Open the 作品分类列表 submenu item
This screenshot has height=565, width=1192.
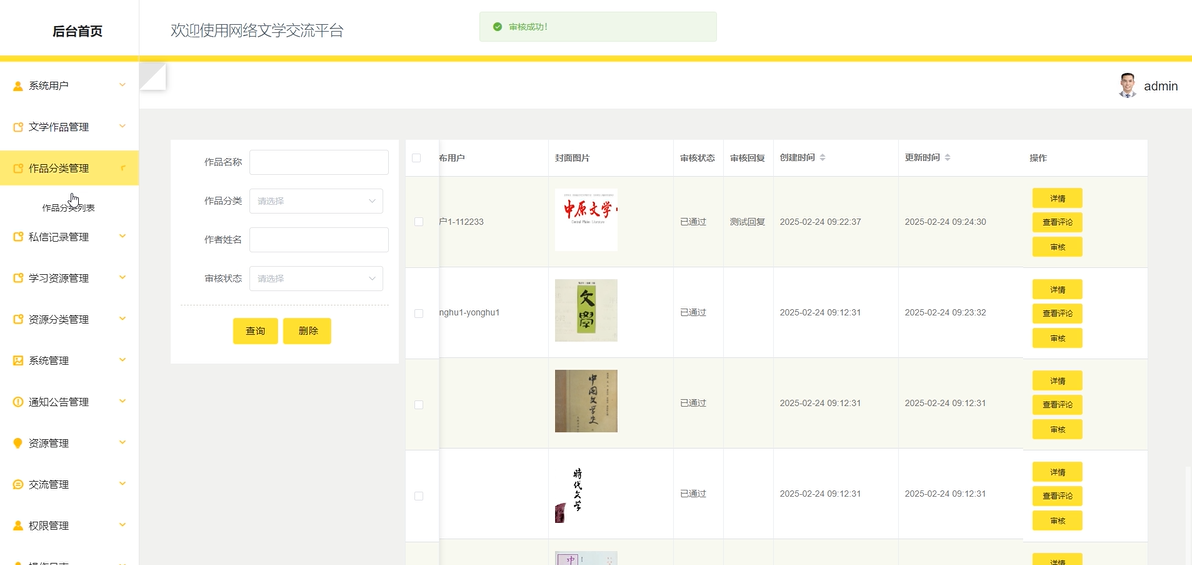68,208
